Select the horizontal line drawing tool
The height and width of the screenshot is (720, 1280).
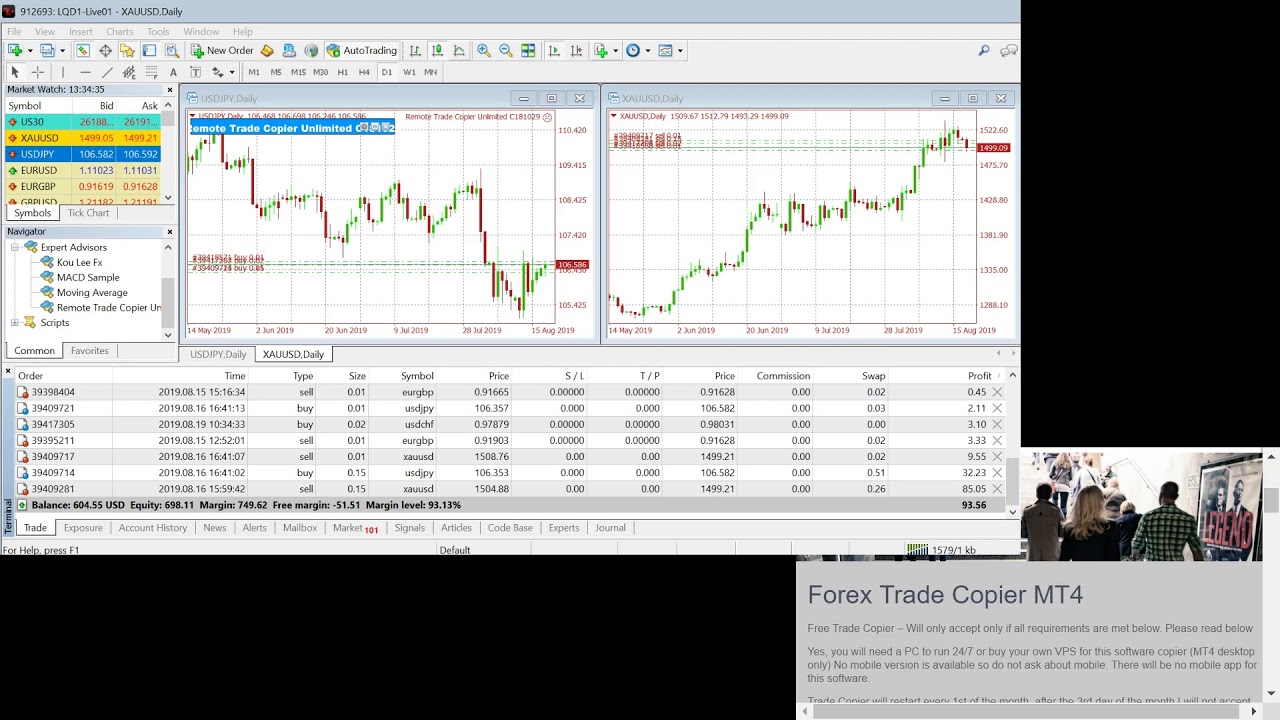85,72
